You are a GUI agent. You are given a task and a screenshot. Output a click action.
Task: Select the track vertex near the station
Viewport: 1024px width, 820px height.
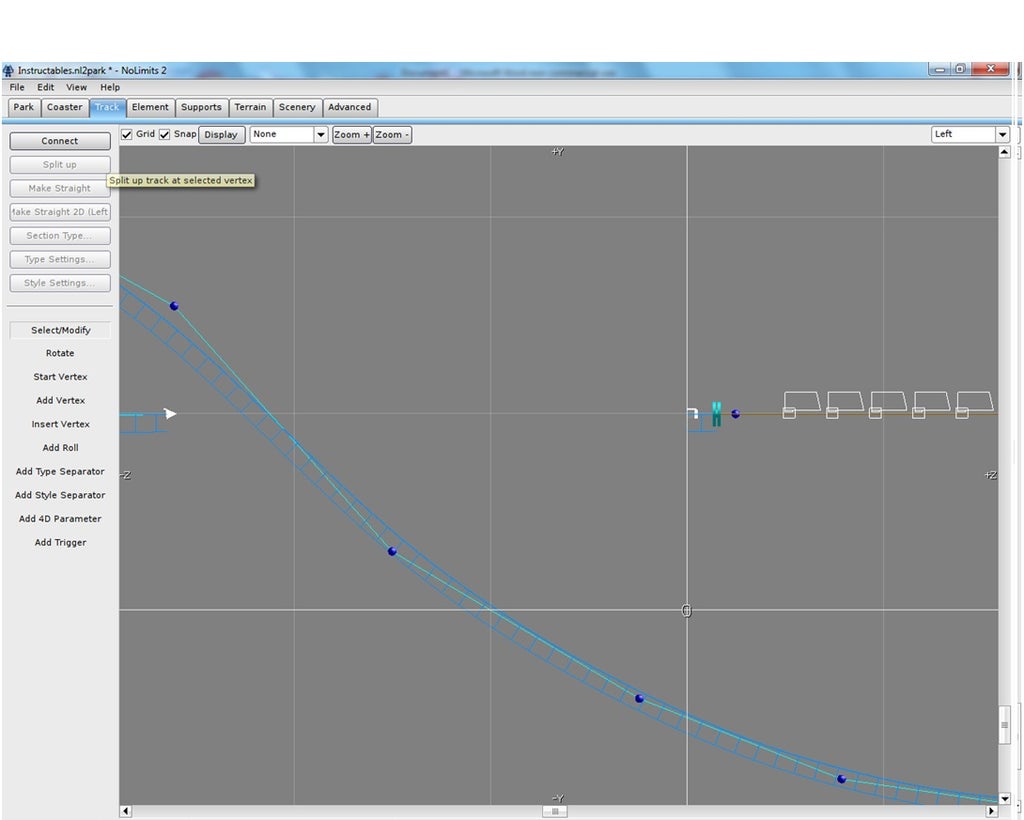pos(735,414)
